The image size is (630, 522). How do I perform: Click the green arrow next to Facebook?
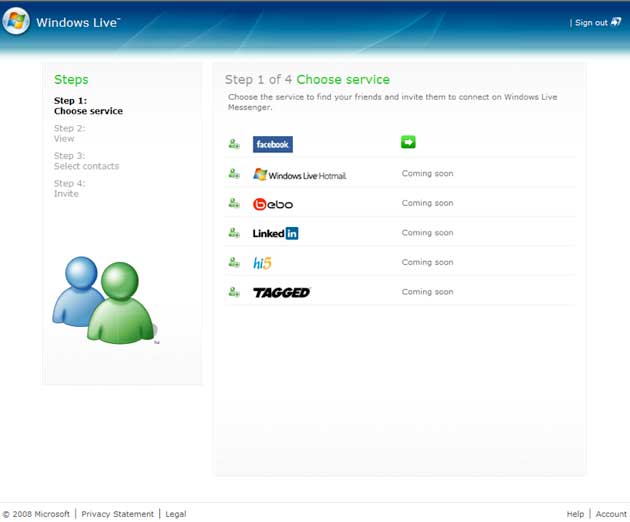pos(408,142)
